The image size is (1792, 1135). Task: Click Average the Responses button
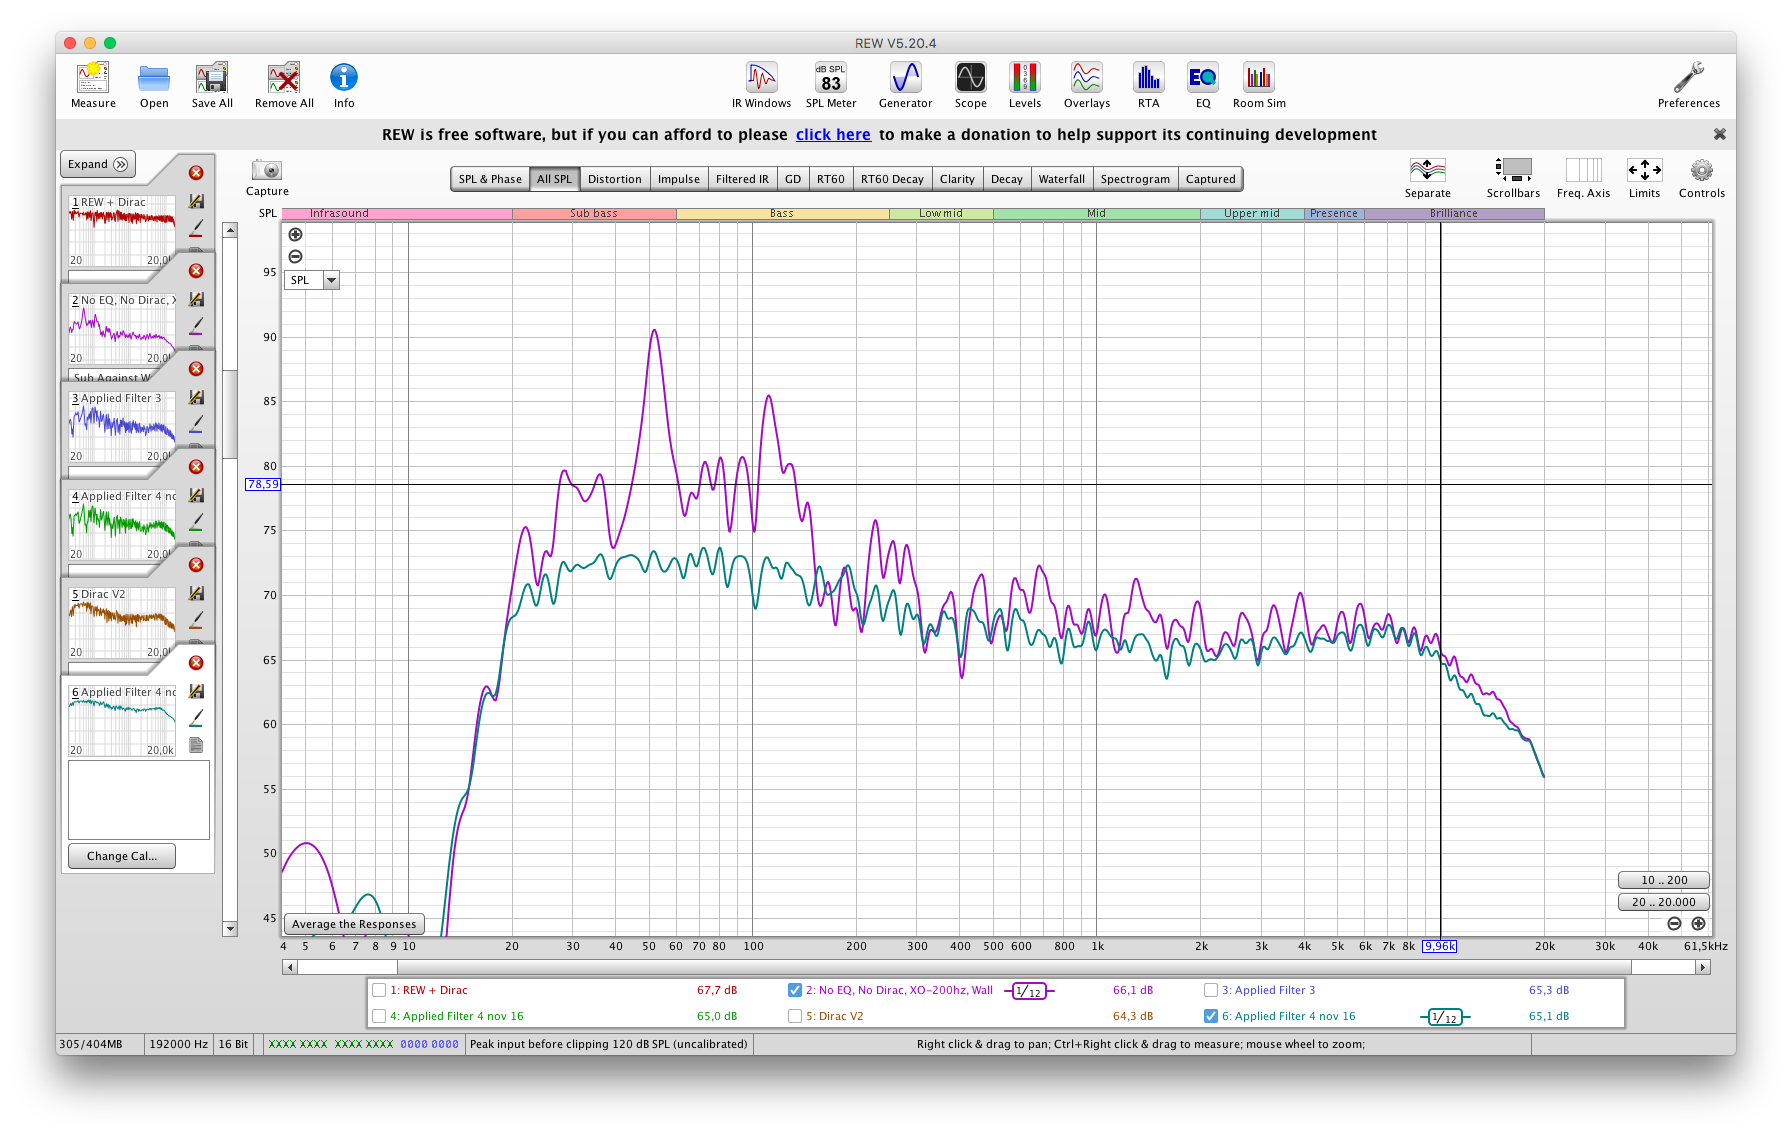pyautogui.click(x=354, y=924)
